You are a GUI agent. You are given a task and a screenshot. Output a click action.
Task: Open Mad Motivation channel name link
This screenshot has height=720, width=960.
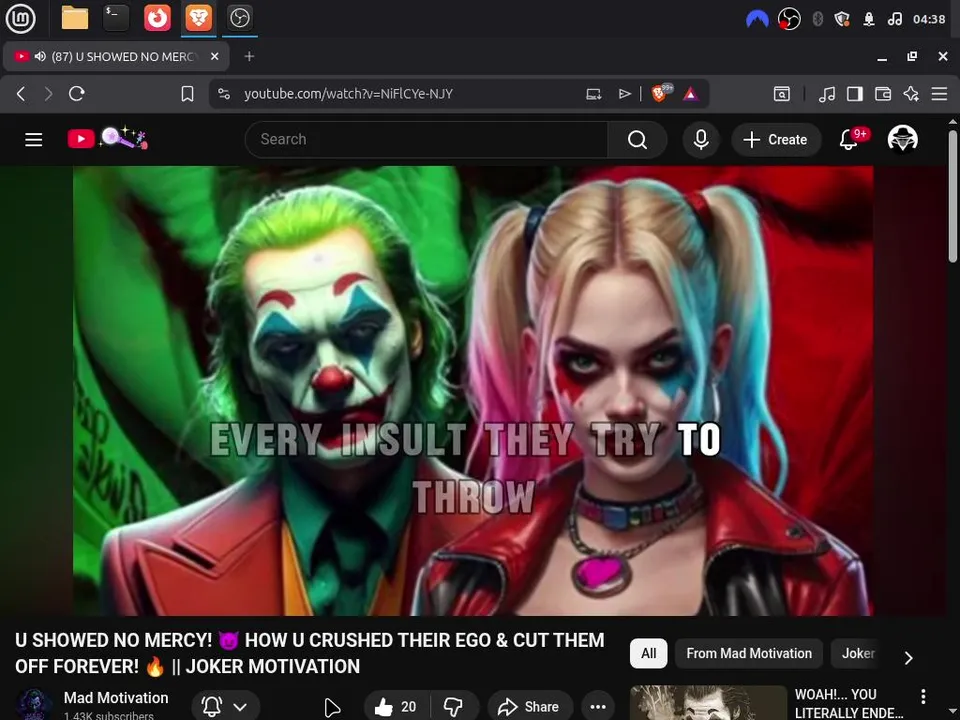pos(116,698)
